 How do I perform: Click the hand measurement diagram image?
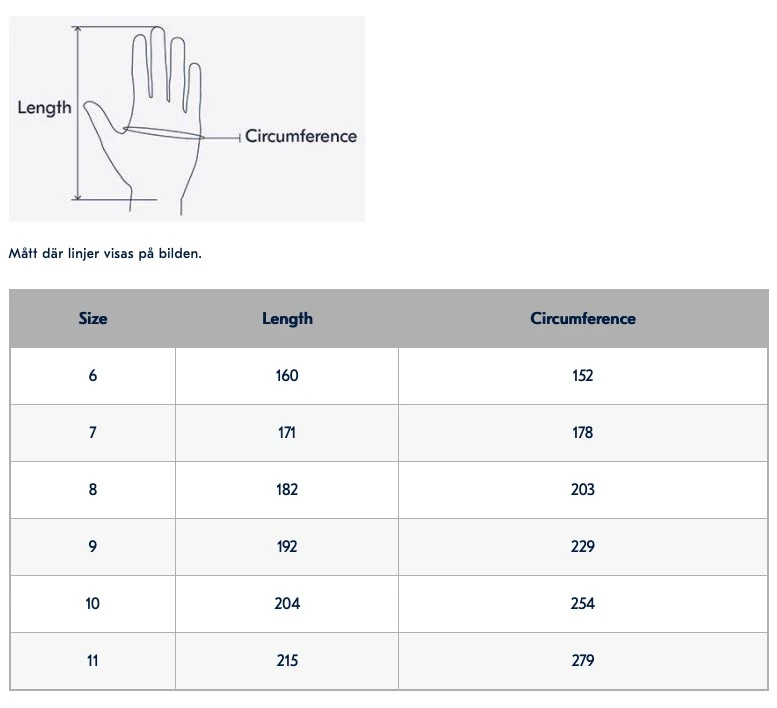pos(187,118)
